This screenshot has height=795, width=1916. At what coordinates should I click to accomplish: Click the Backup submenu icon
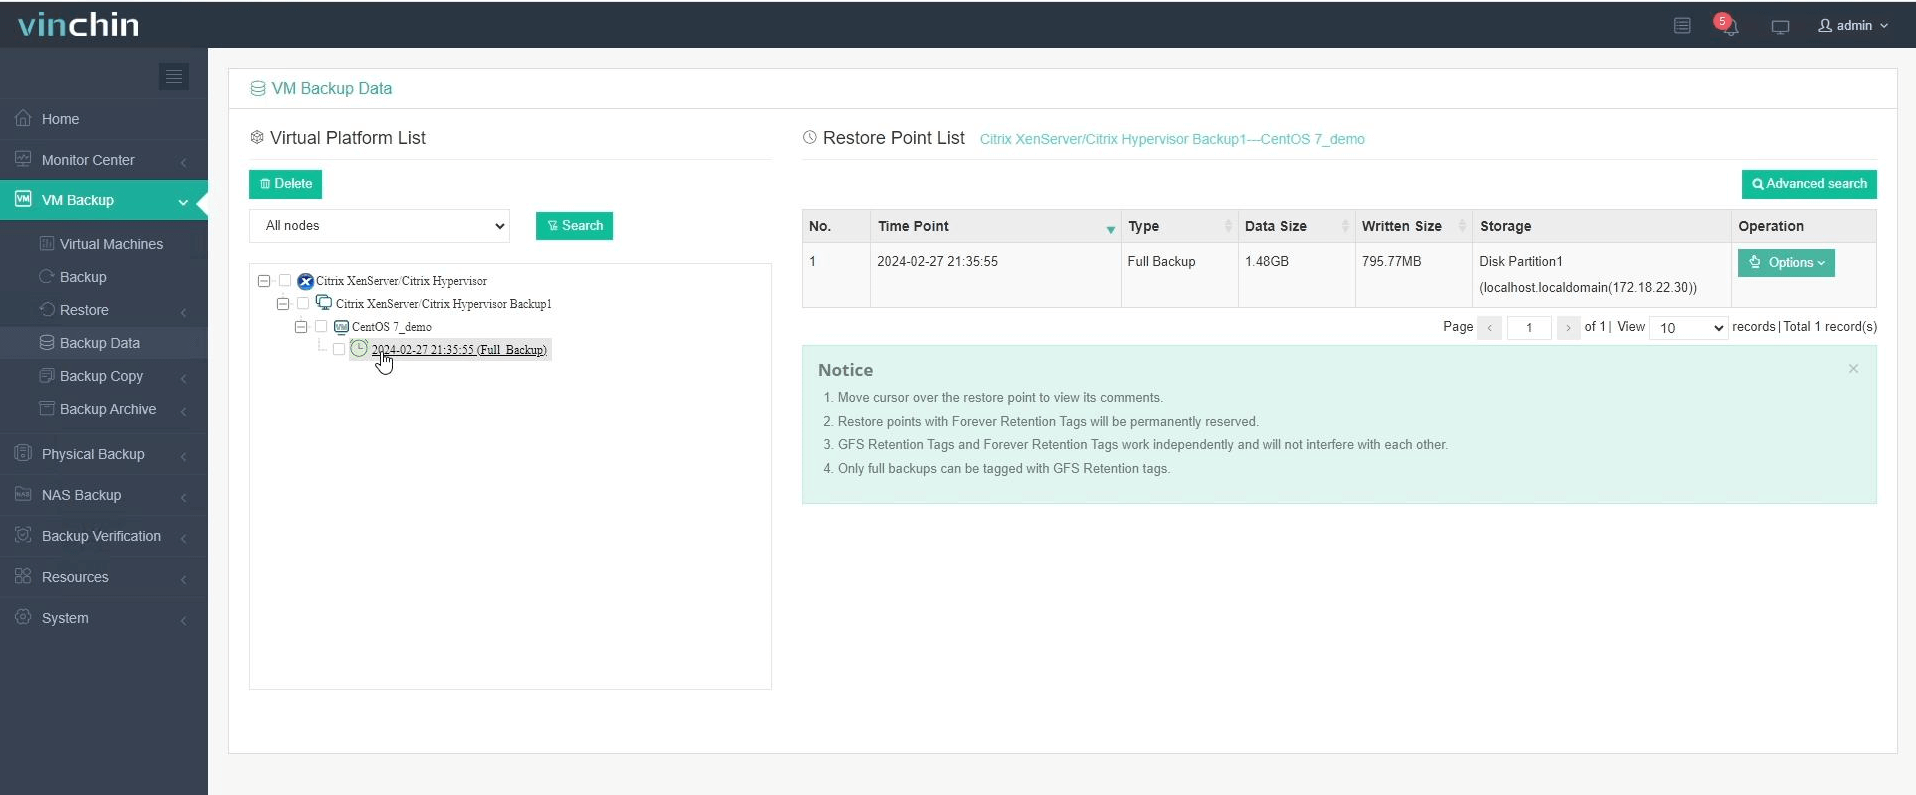[46, 276]
